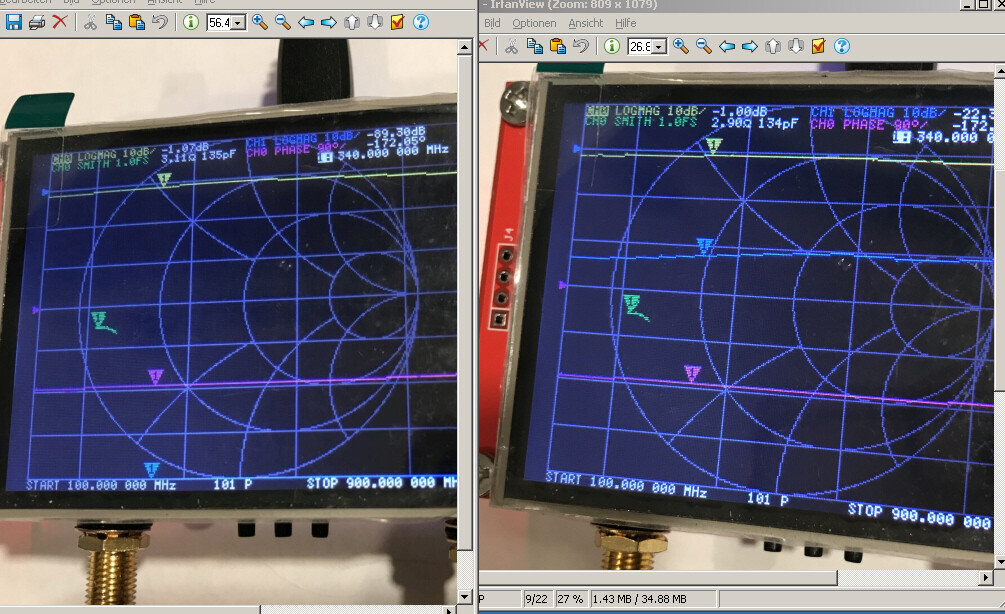Viewport: 1005px width, 614px height.
Task: Click the right window horizontal scrollbar thumb
Action: point(658,577)
